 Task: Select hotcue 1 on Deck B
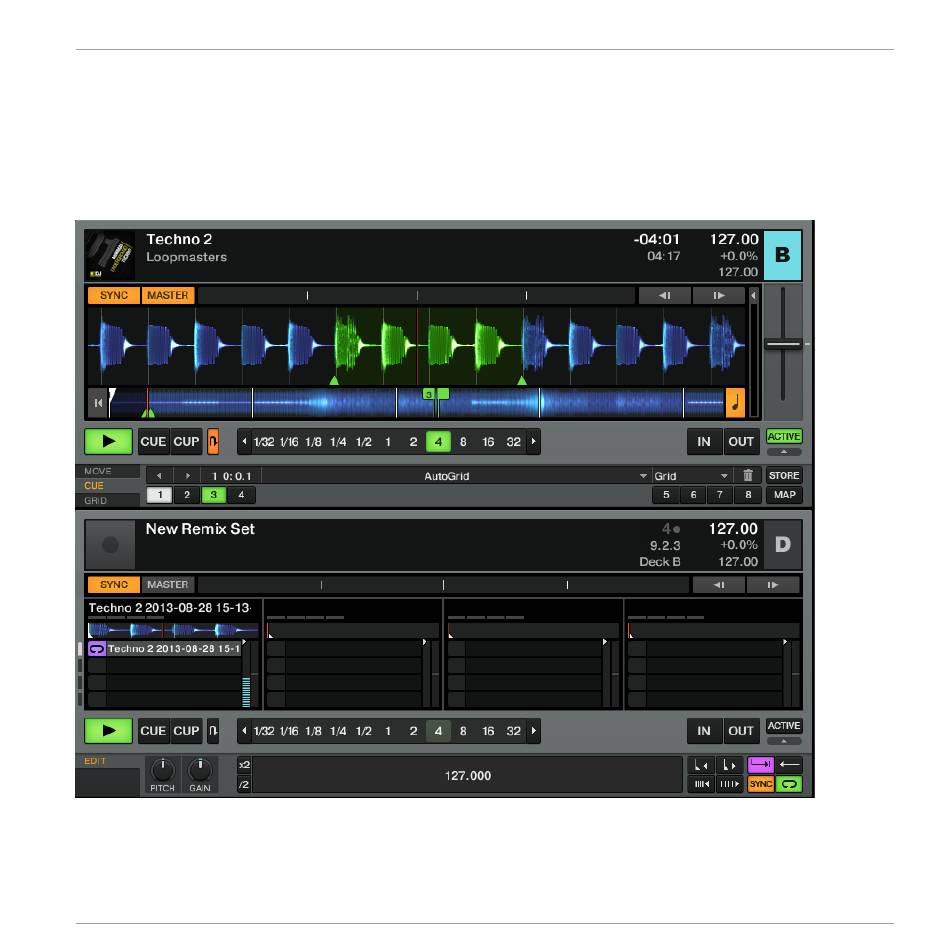pyautogui.click(x=160, y=495)
